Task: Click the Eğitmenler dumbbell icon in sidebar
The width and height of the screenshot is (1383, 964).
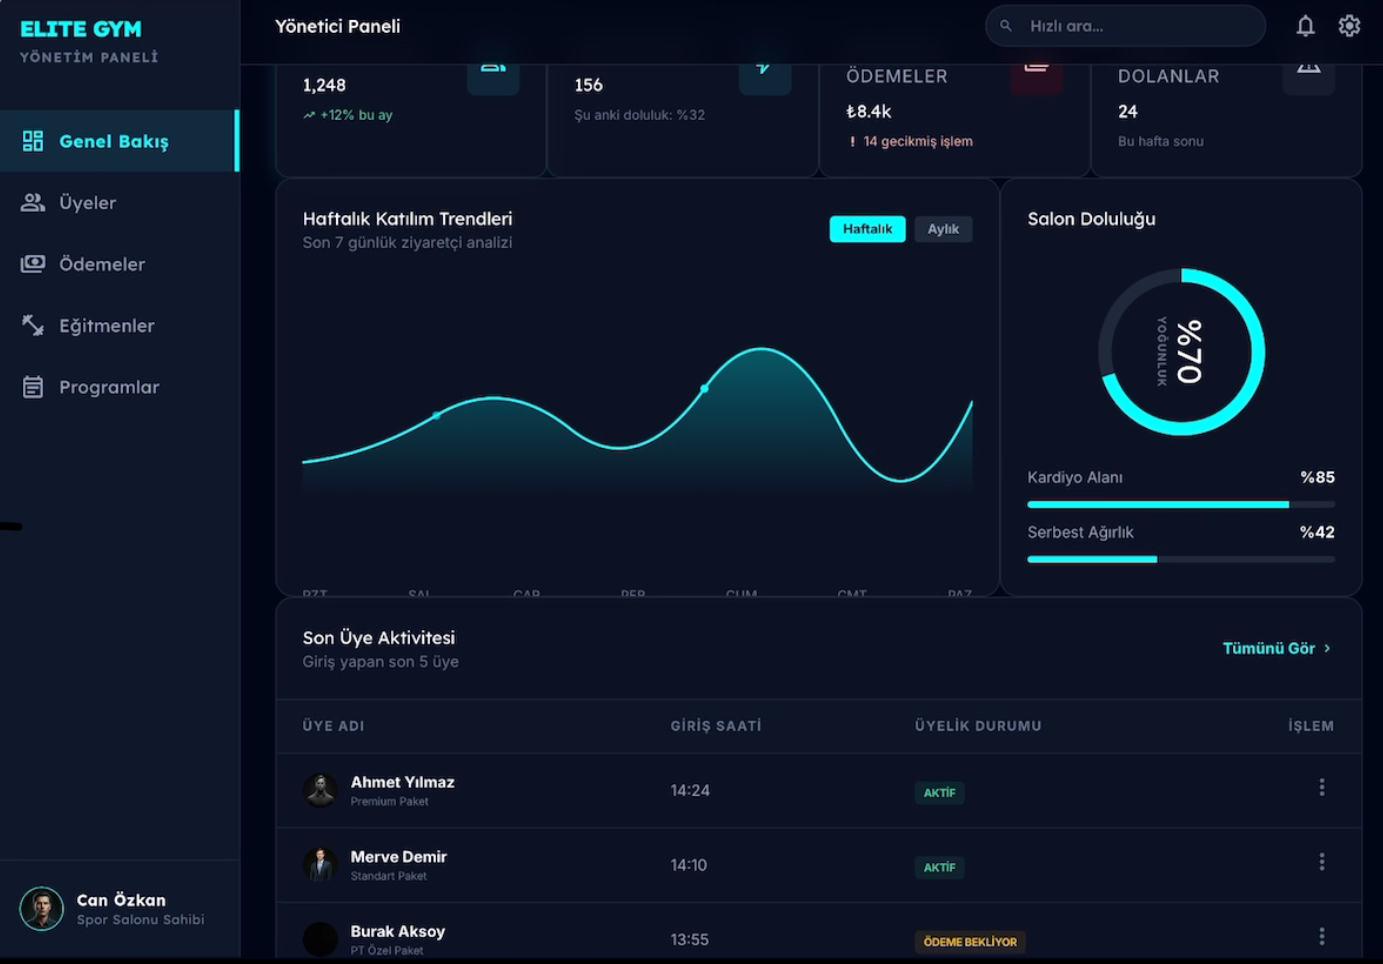Action: coord(33,325)
